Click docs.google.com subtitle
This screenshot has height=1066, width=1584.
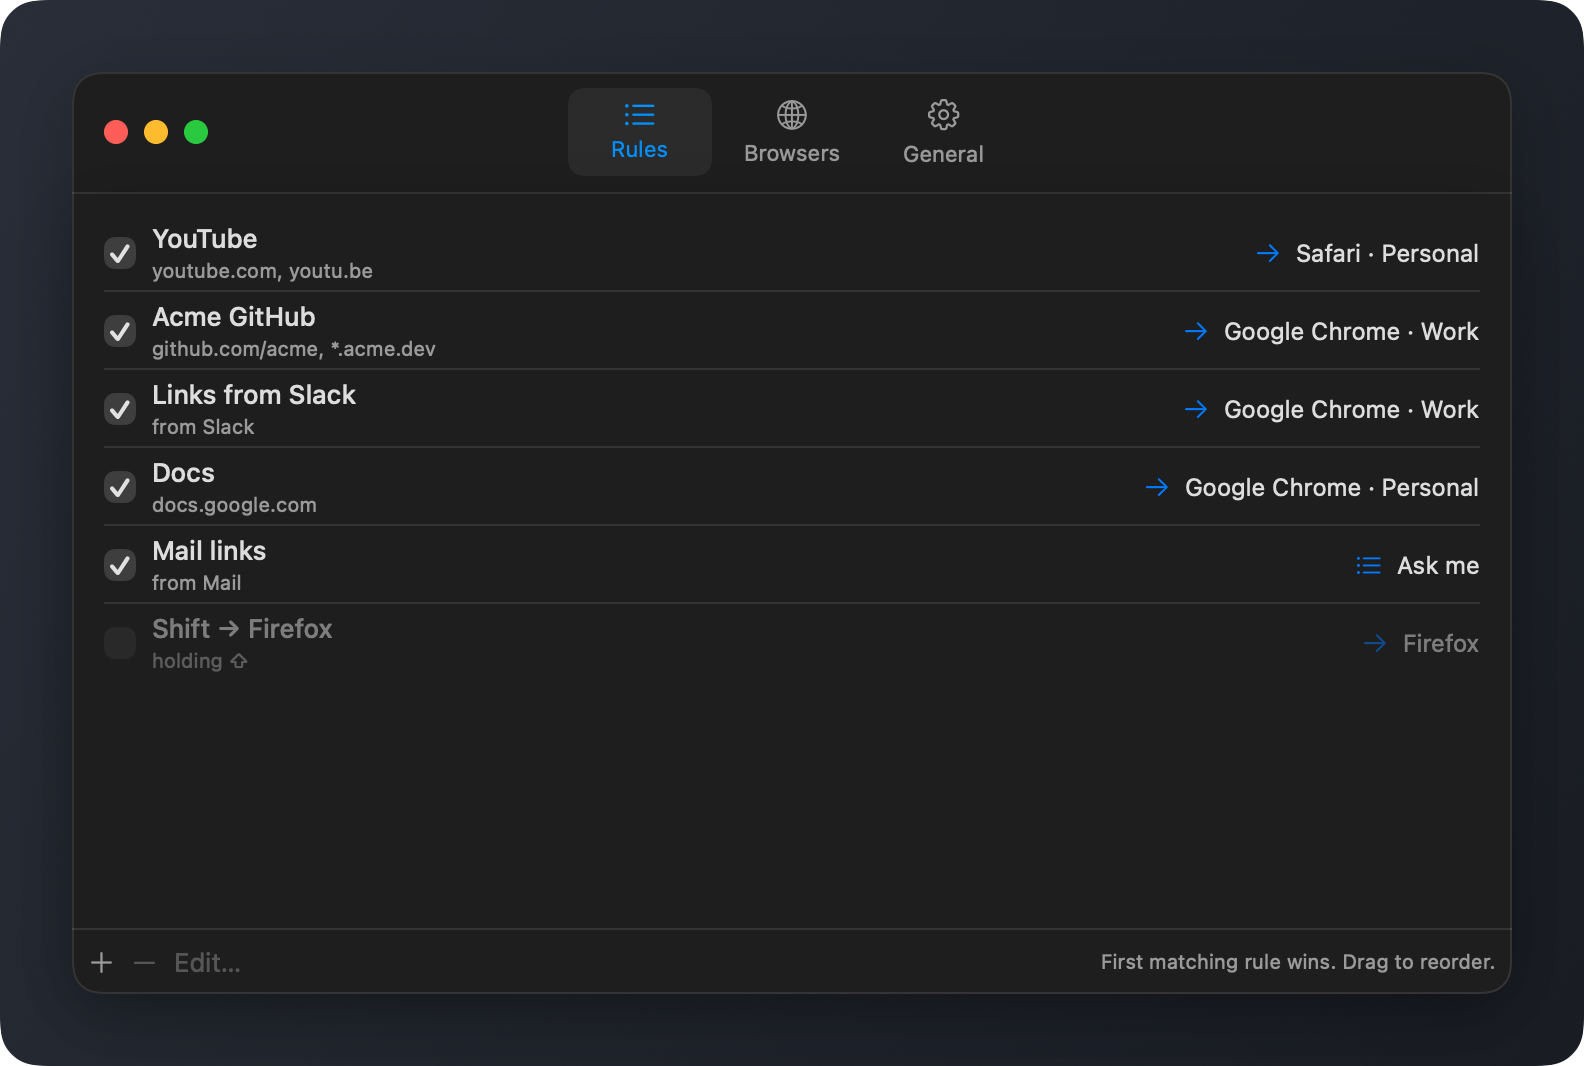click(234, 505)
